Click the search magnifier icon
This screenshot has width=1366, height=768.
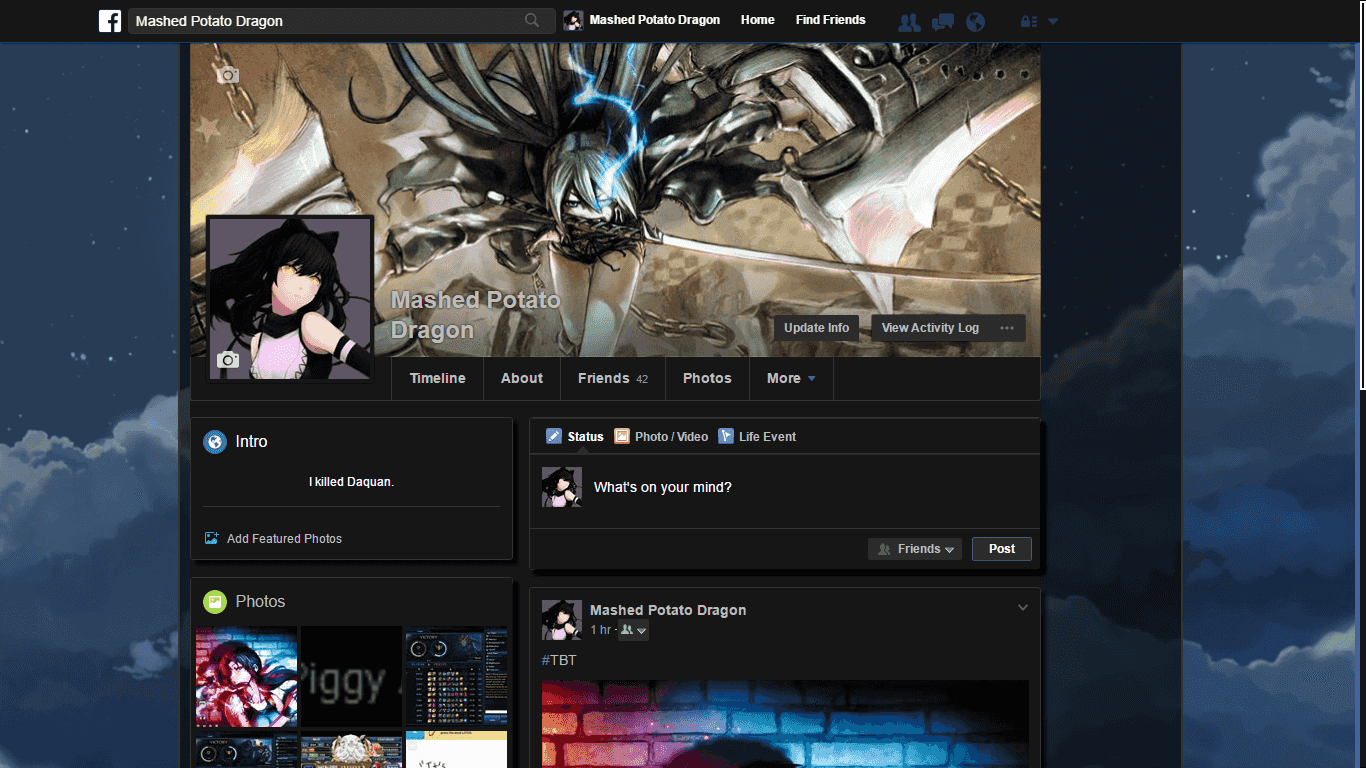(x=532, y=20)
